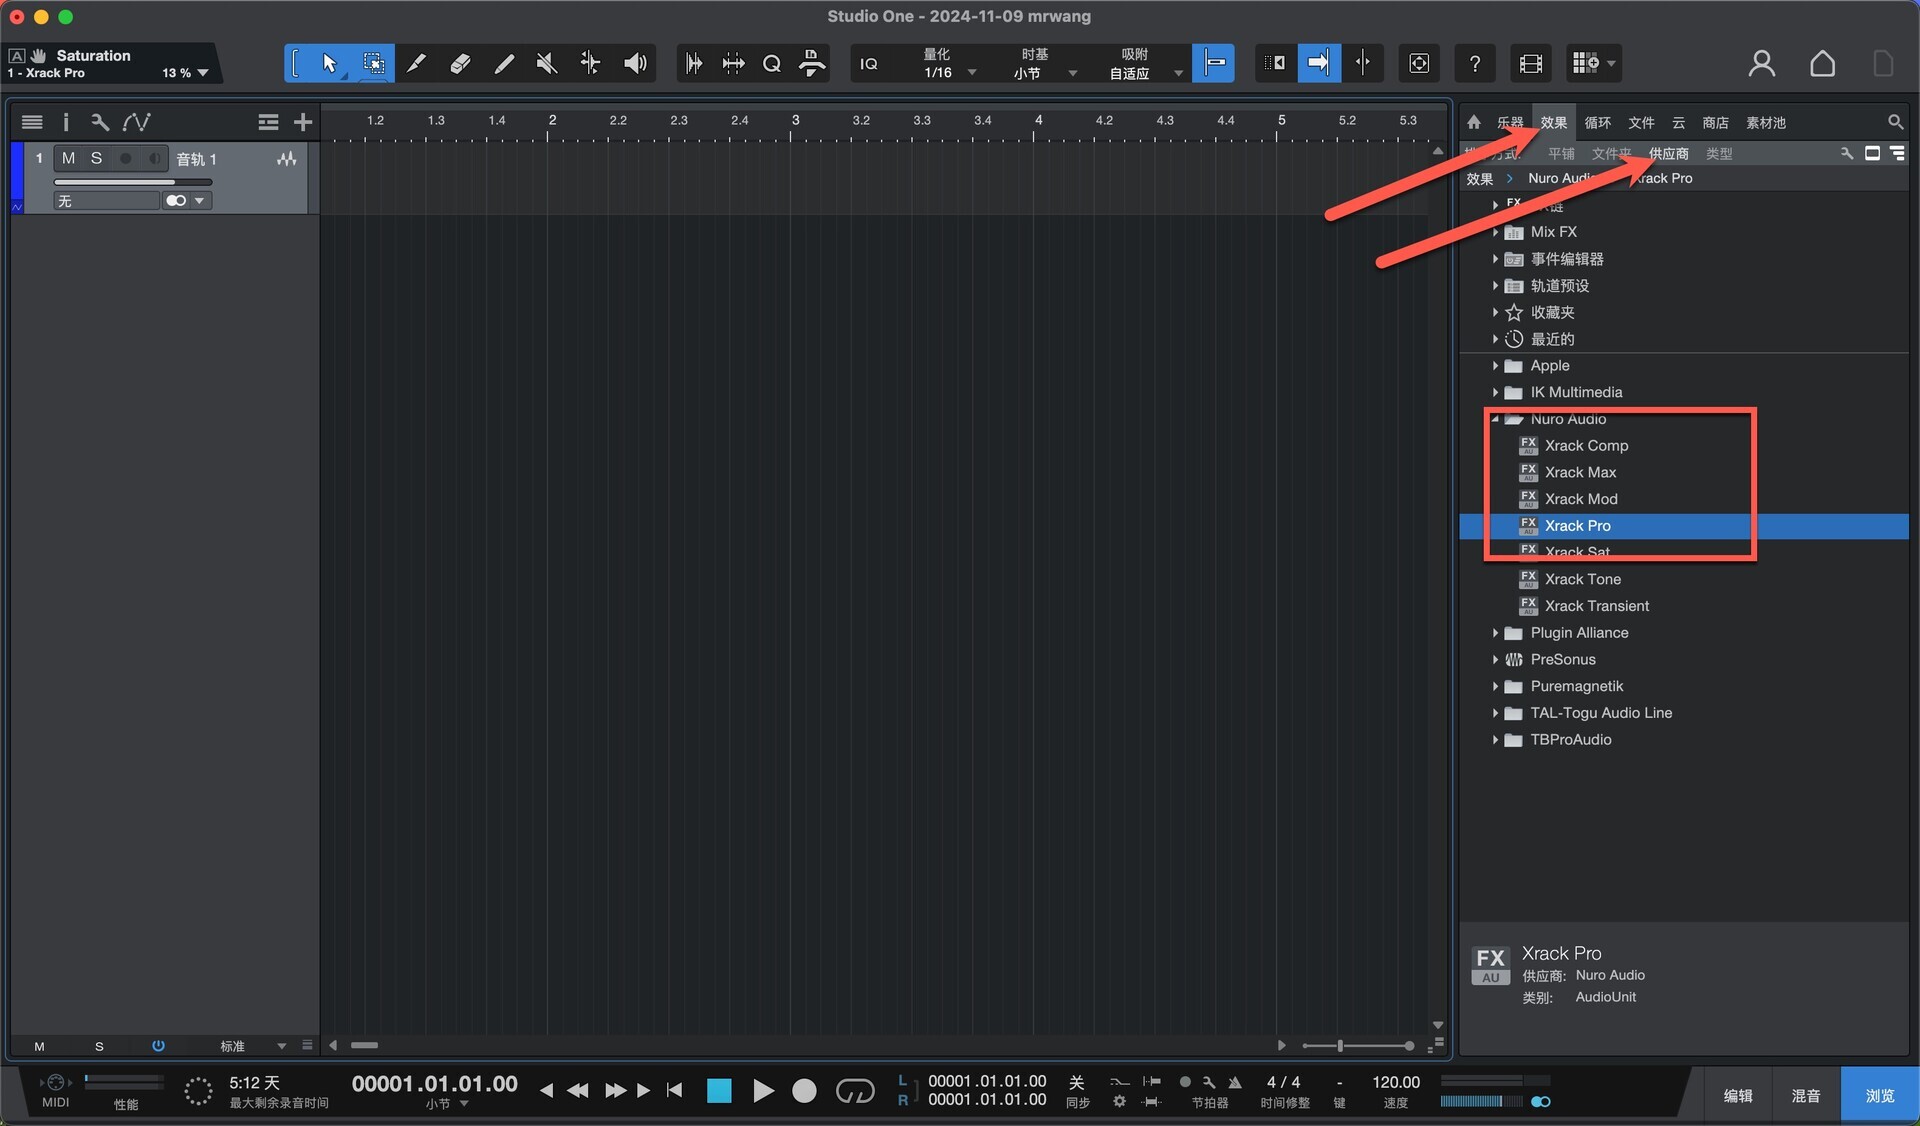Open the video player icon

pos(1530,64)
